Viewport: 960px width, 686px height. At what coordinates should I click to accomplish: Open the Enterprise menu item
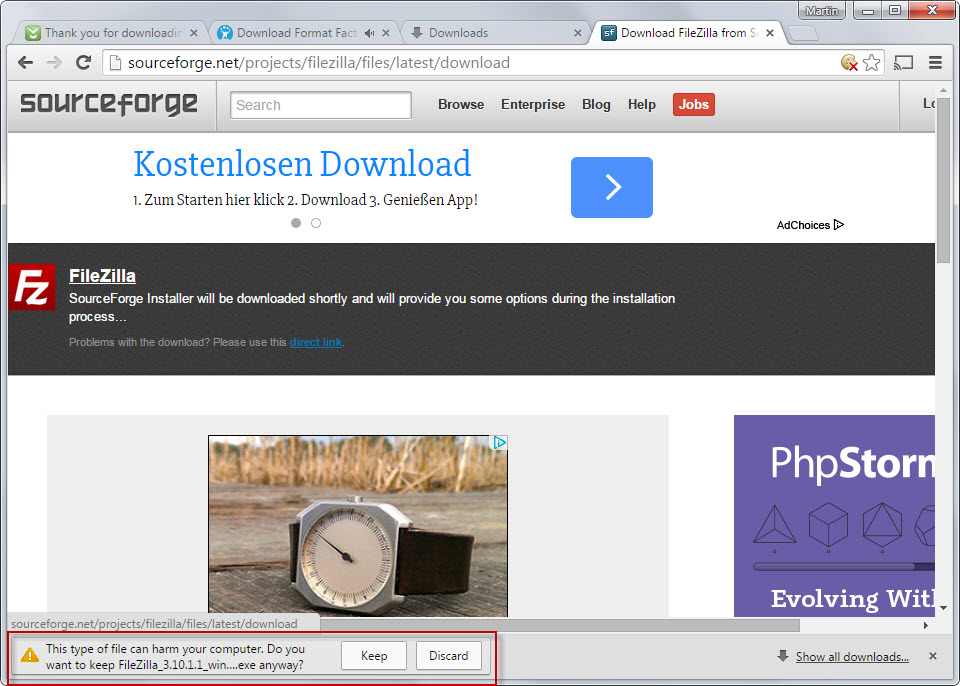(x=533, y=104)
